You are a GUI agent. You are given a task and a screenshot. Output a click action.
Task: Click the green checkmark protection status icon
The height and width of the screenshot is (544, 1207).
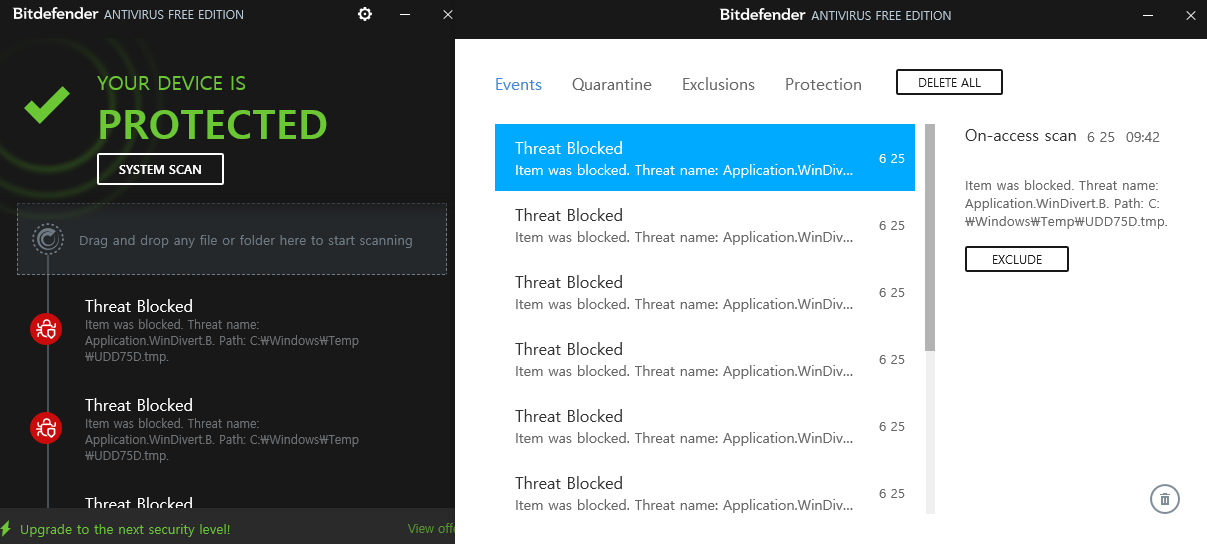coord(47,104)
